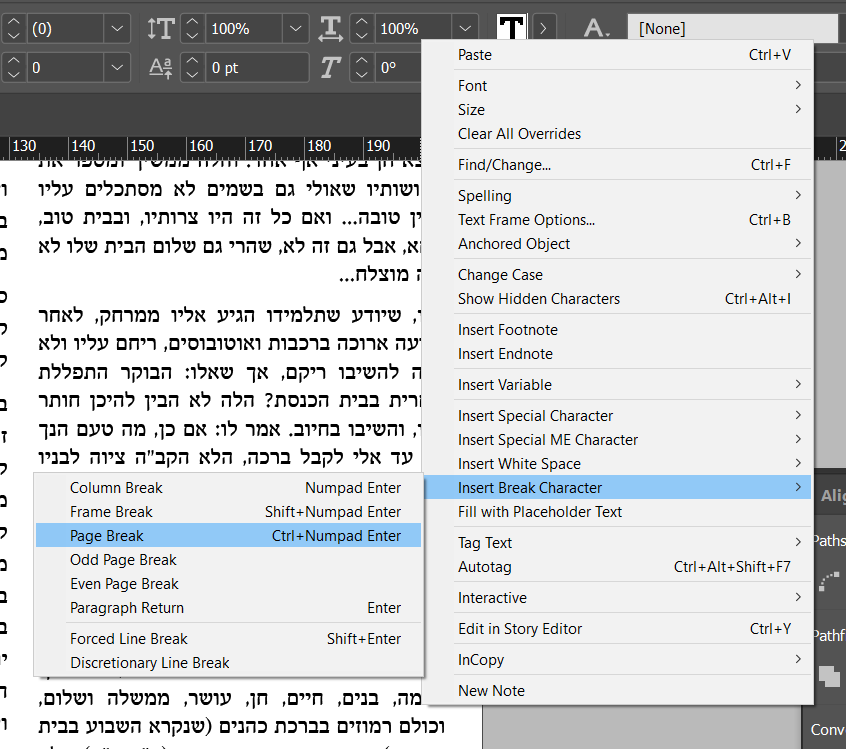The height and width of the screenshot is (749, 846).
Task: Open the [None] character style dropdown
Action: [x=733, y=28]
